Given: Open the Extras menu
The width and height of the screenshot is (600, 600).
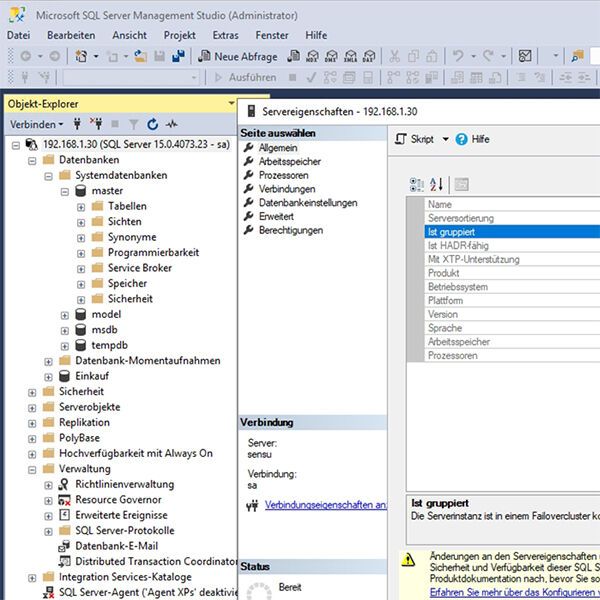Looking at the screenshot, I should pos(225,35).
